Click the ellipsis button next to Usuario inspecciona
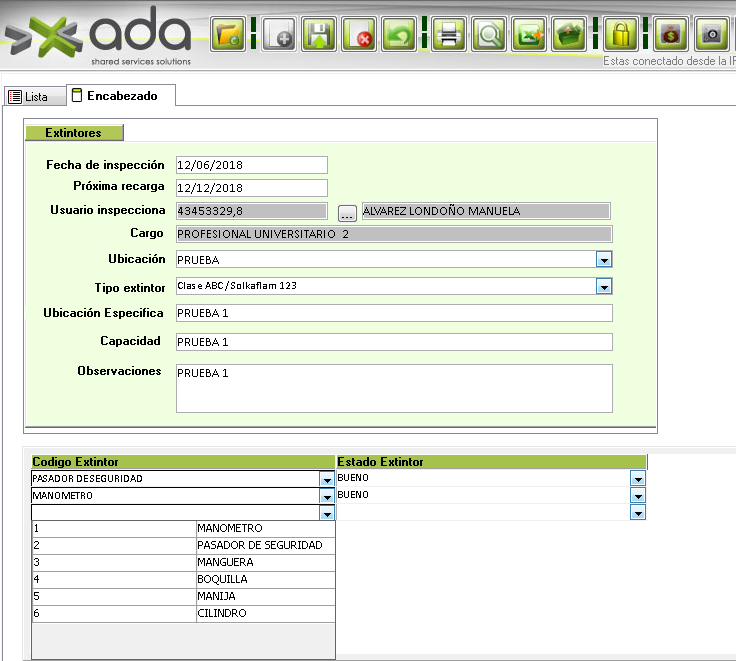 [347, 212]
